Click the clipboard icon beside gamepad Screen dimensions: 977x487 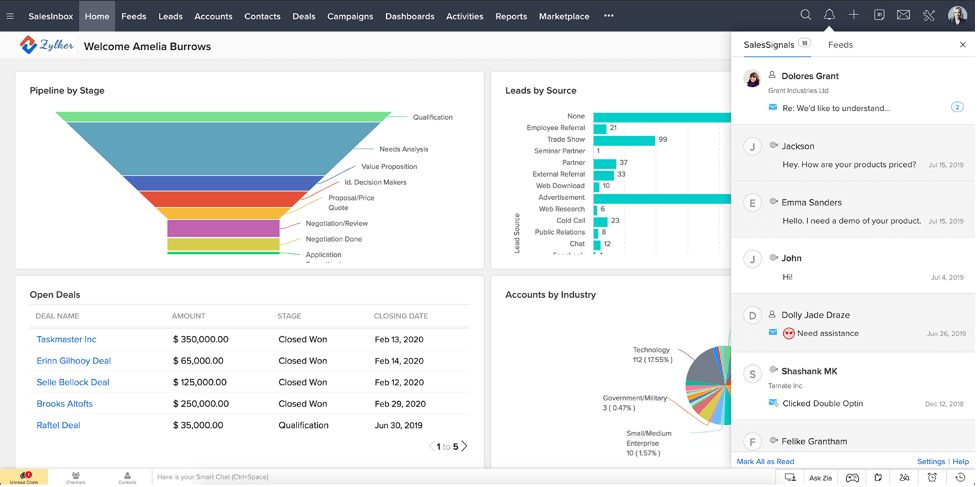pos(879,478)
